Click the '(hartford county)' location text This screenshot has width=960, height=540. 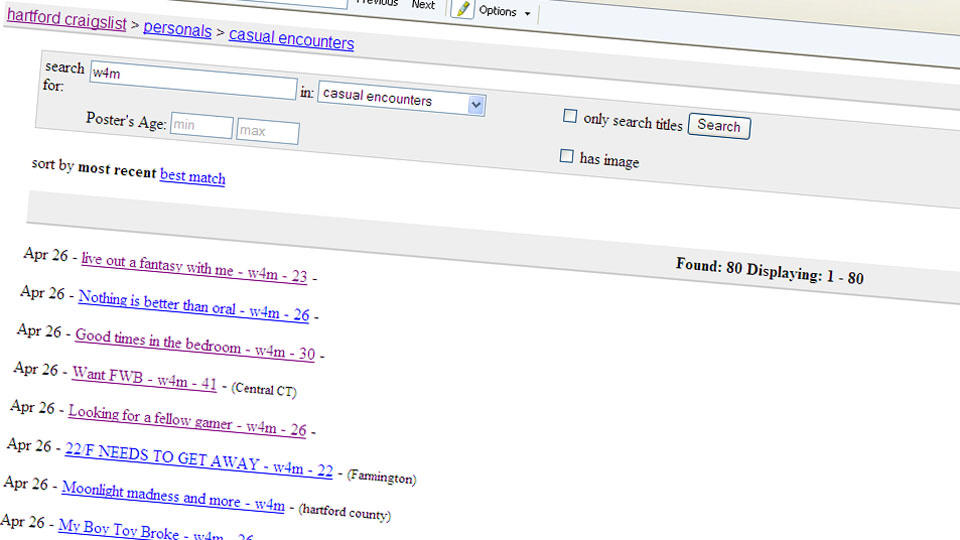point(344,512)
